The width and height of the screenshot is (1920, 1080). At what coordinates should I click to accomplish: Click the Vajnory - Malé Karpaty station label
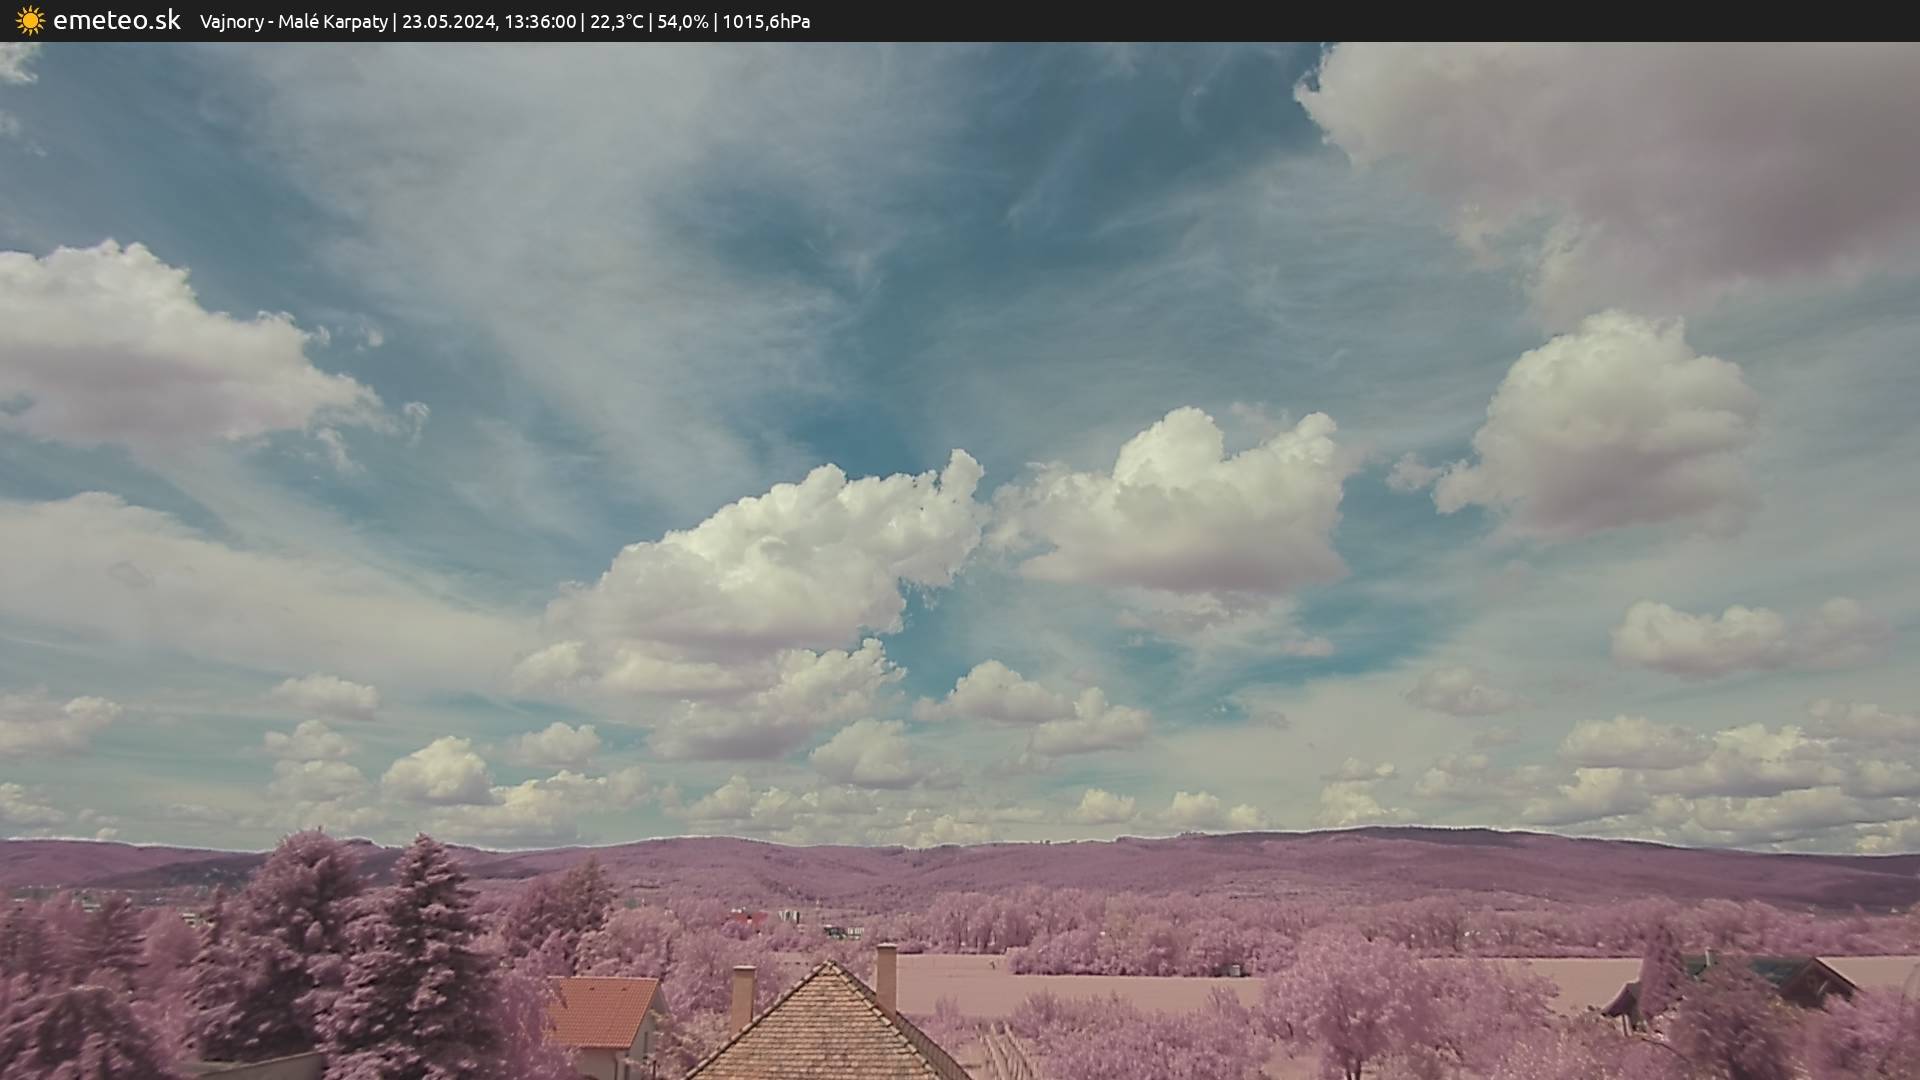pyautogui.click(x=293, y=22)
